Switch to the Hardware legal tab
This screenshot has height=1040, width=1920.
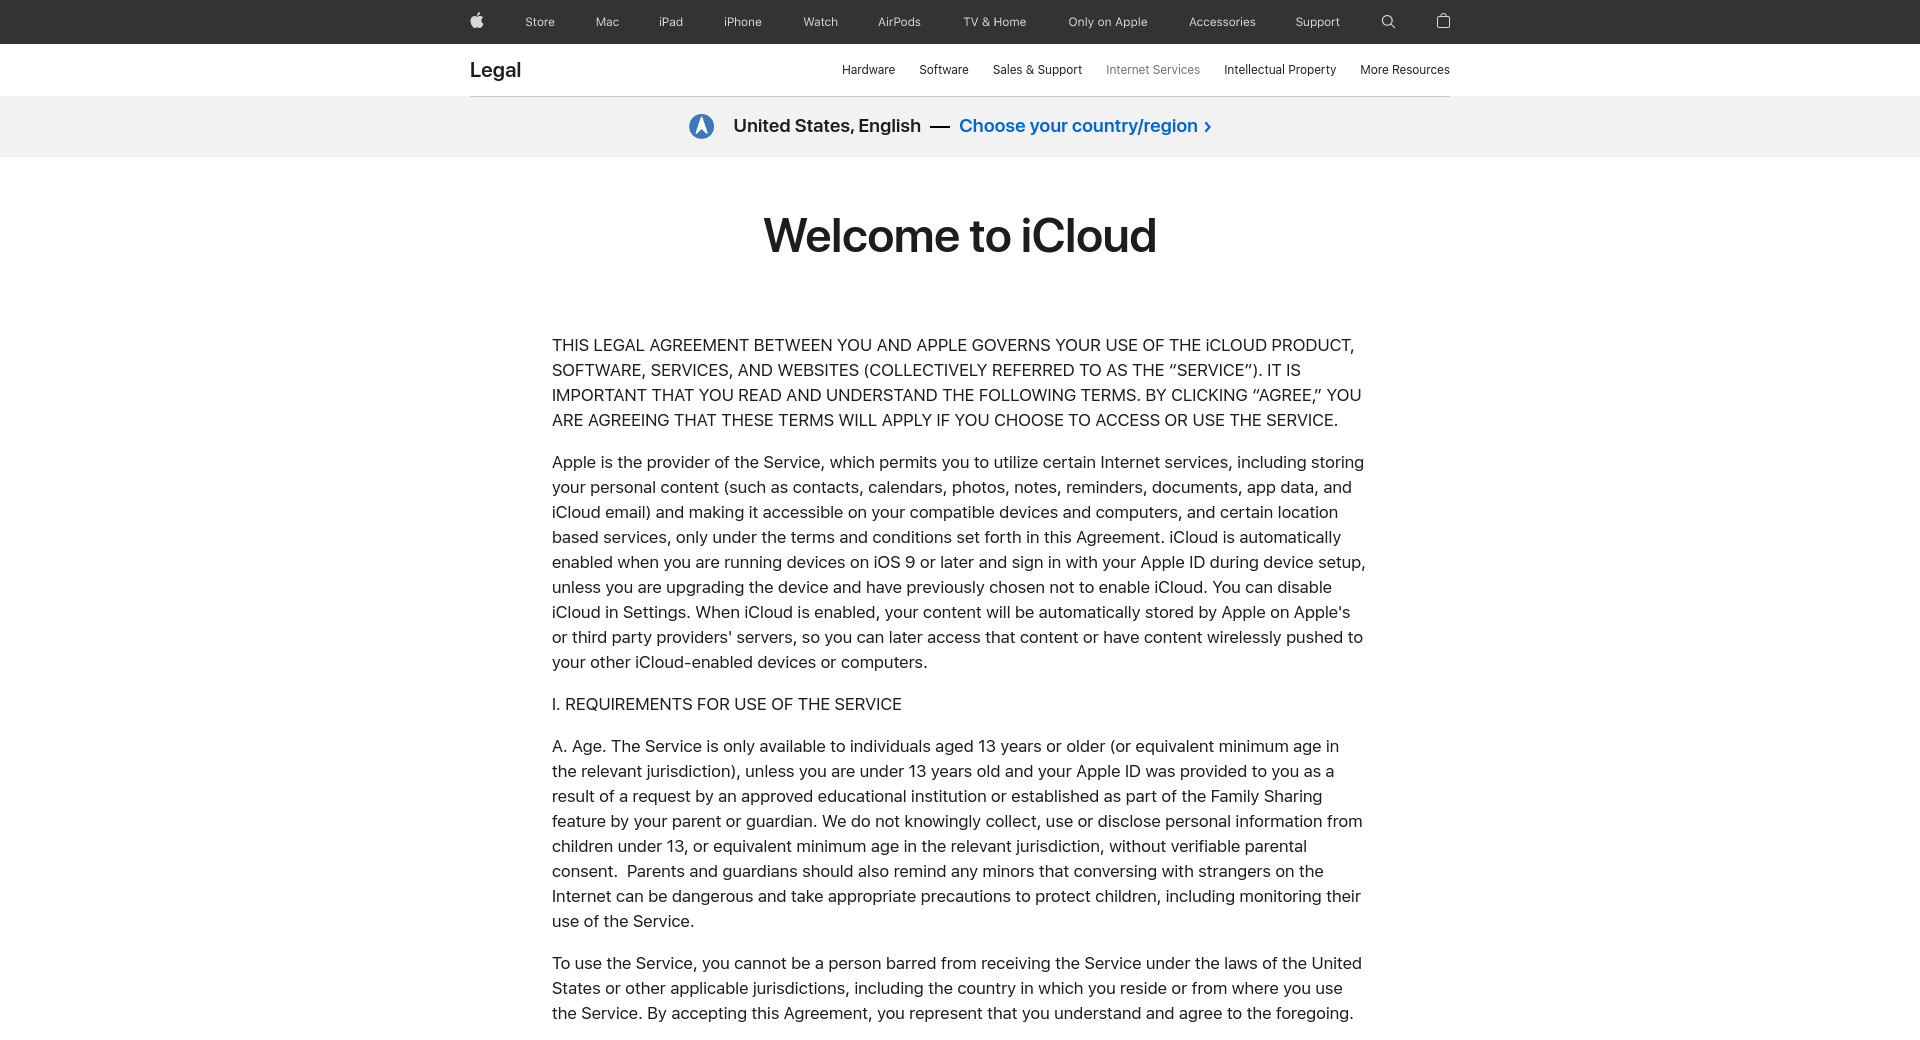868,70
